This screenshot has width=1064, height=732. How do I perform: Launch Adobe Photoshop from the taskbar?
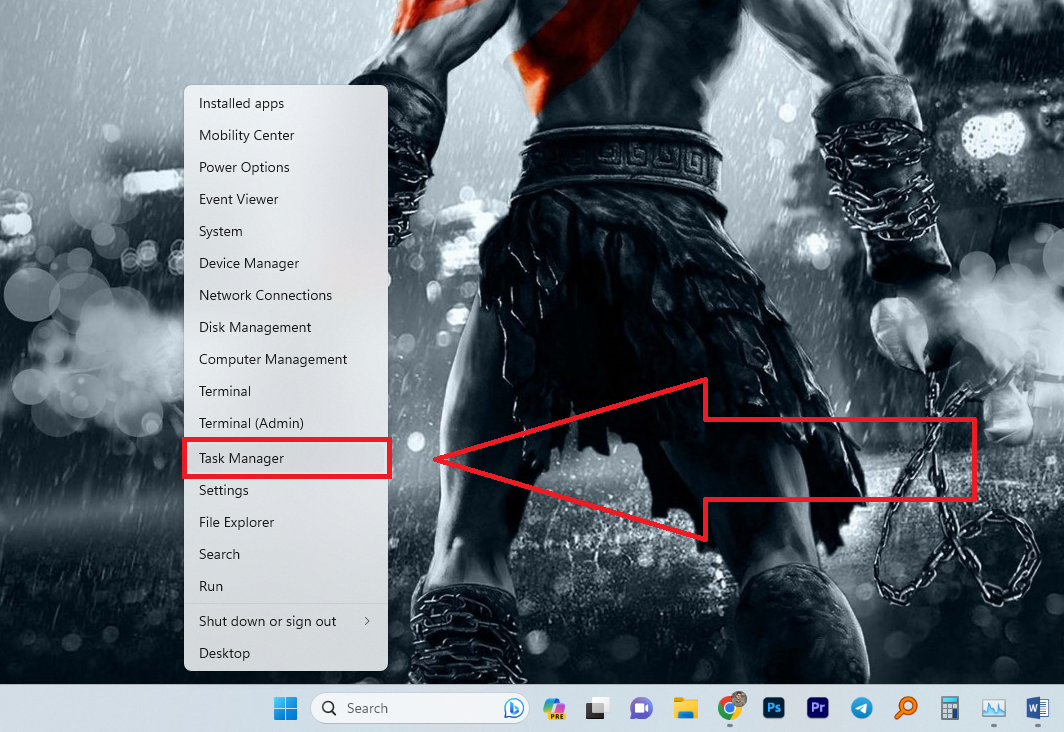click(x=774, y=708)
